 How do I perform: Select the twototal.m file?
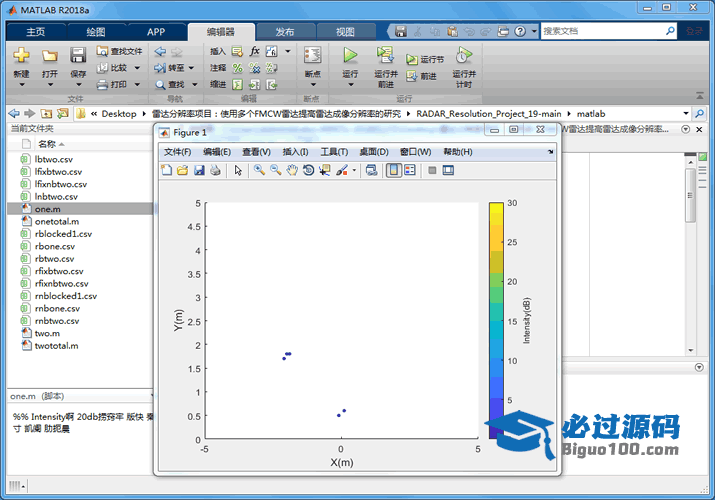pos(57,345)
